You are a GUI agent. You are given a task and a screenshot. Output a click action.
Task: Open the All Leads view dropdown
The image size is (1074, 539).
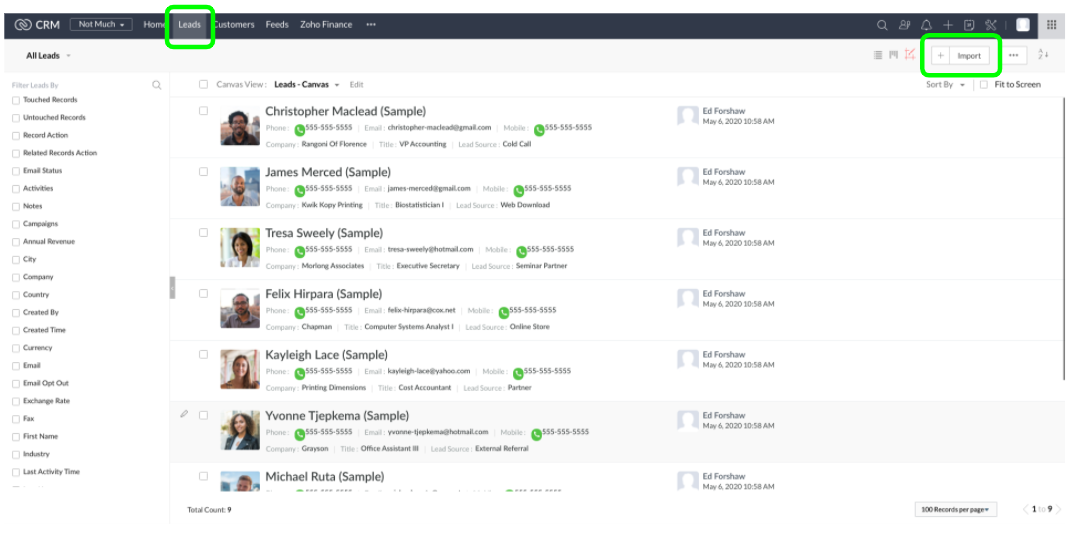pyautogui.click(x=48, y=55)
